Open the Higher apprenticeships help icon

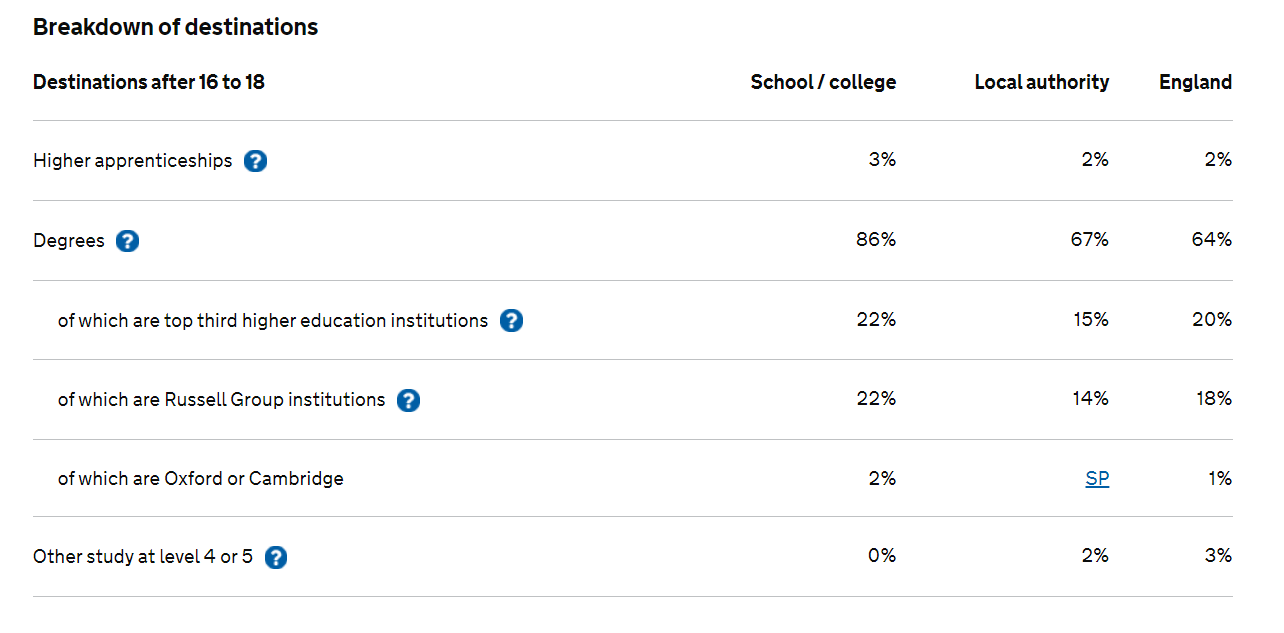(x=256, y=161)
